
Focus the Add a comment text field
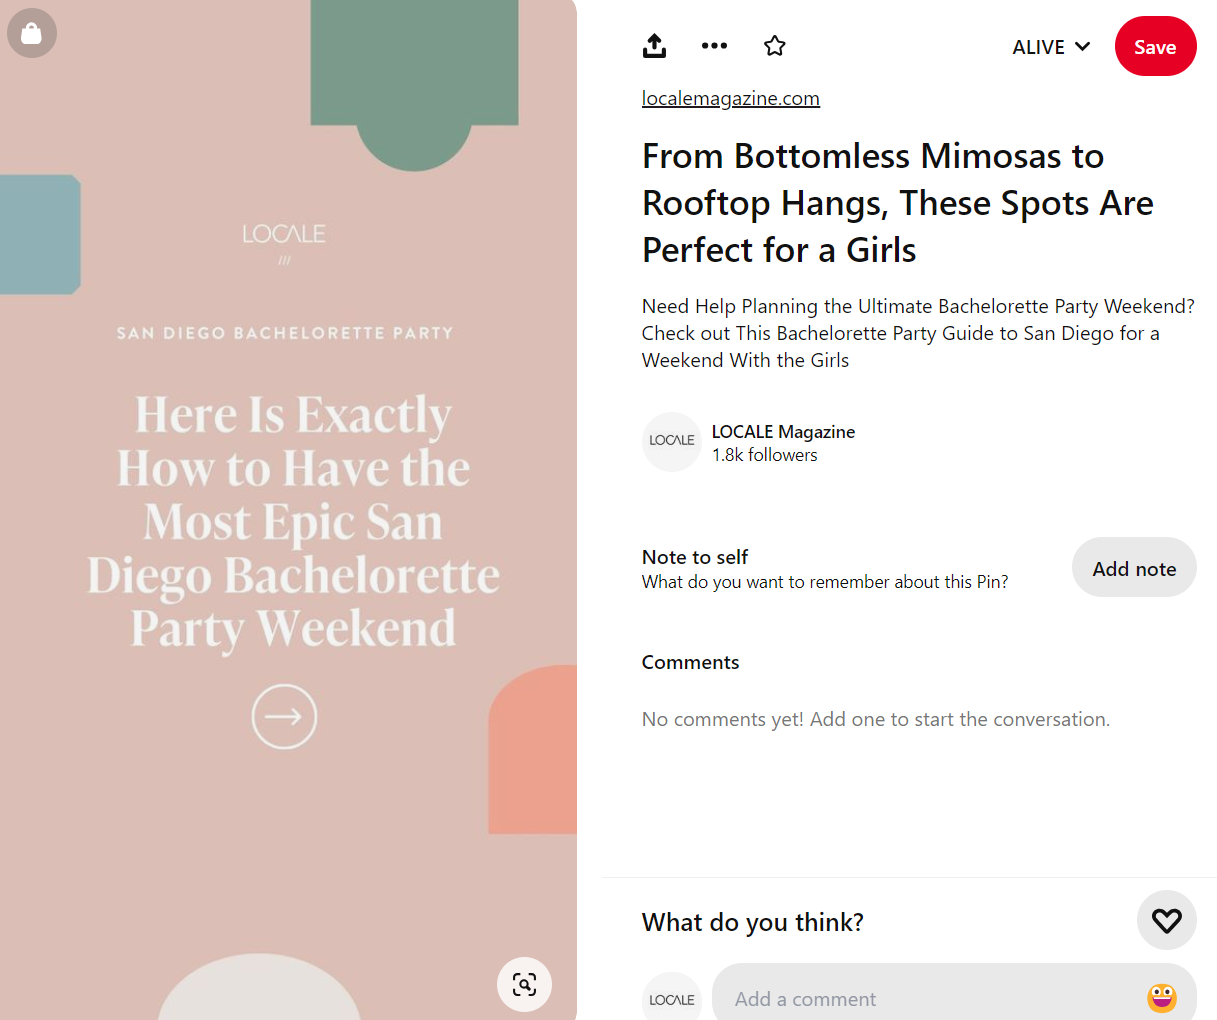pos(930,998)
